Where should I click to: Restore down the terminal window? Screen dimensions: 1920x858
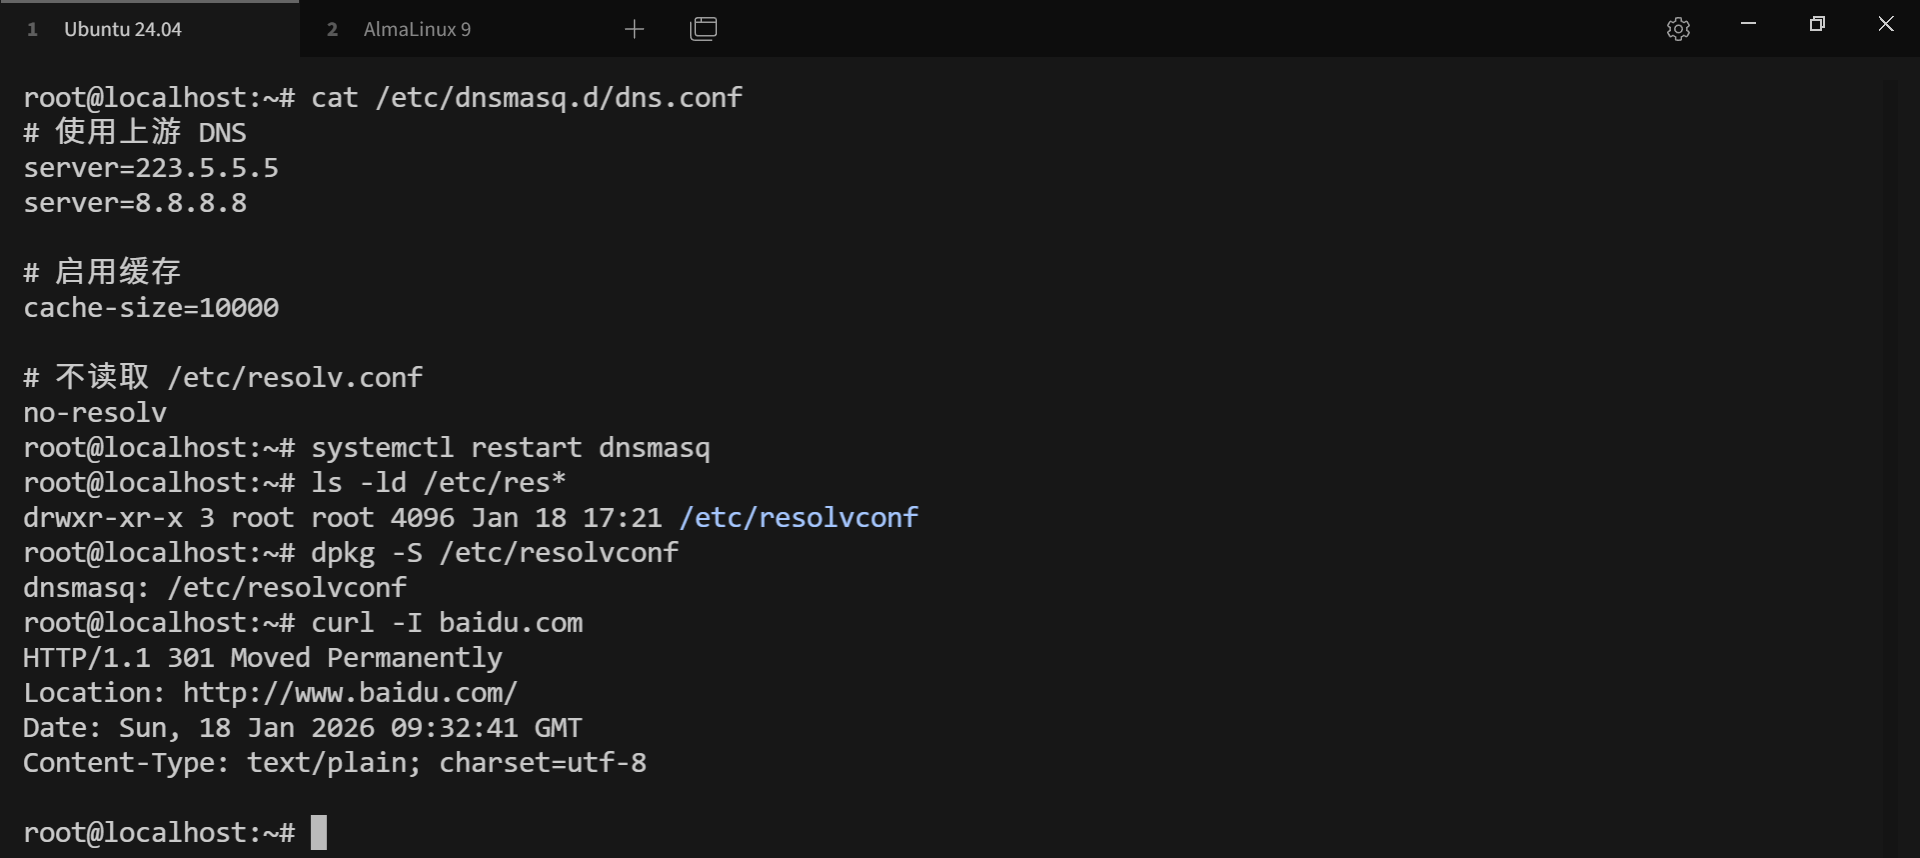(1817, 24)
